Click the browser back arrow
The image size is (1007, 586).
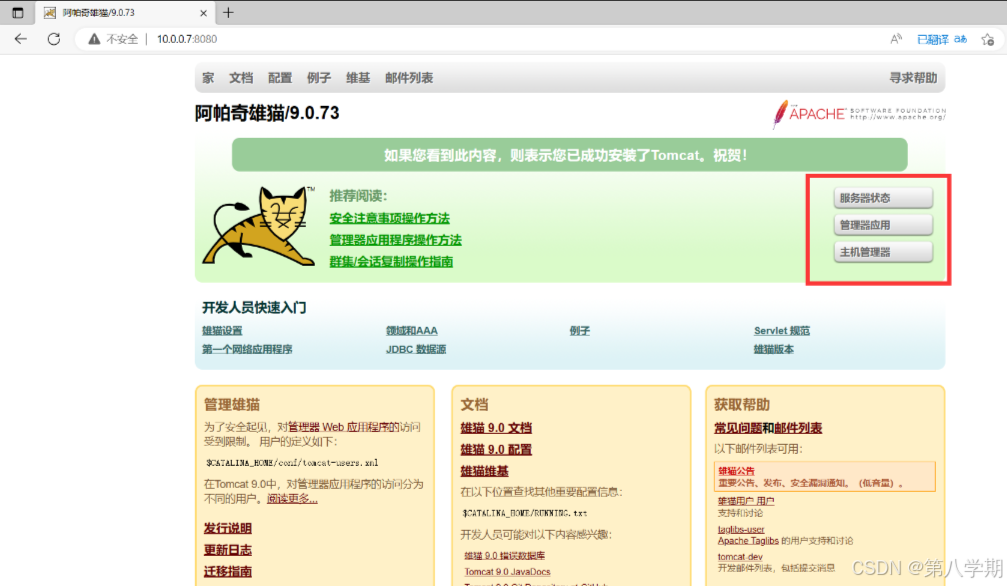pyautogui.click(x=21, y=39)
